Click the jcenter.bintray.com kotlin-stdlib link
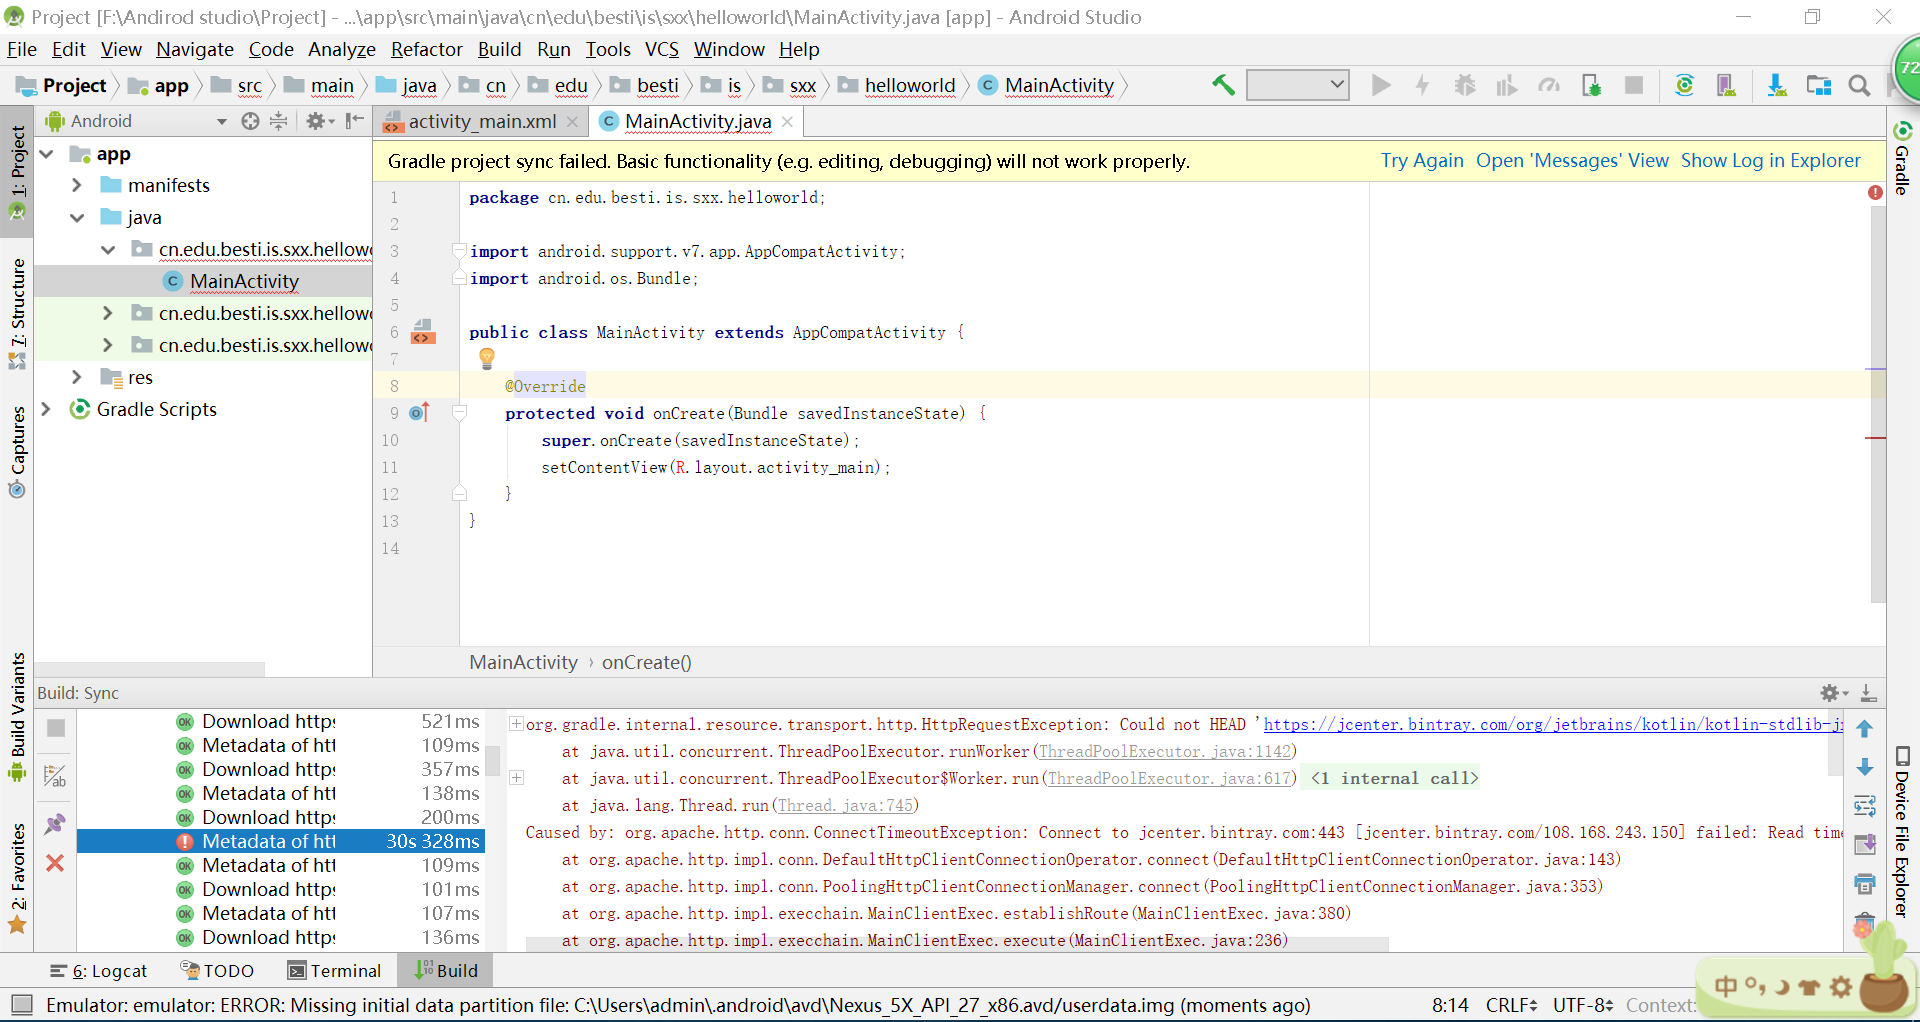1920x1022 pixels. coord(1553,724)
